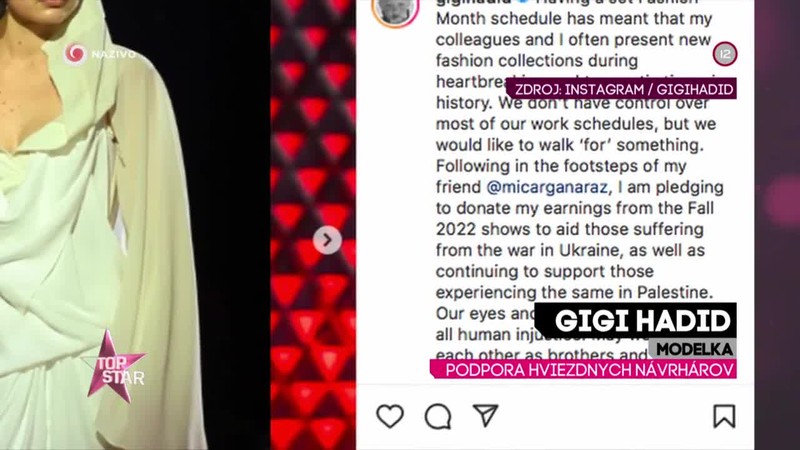This screenshot has height=450, width=800.
Task: Like the post with the heart icon
Action: tap(390, 416)
